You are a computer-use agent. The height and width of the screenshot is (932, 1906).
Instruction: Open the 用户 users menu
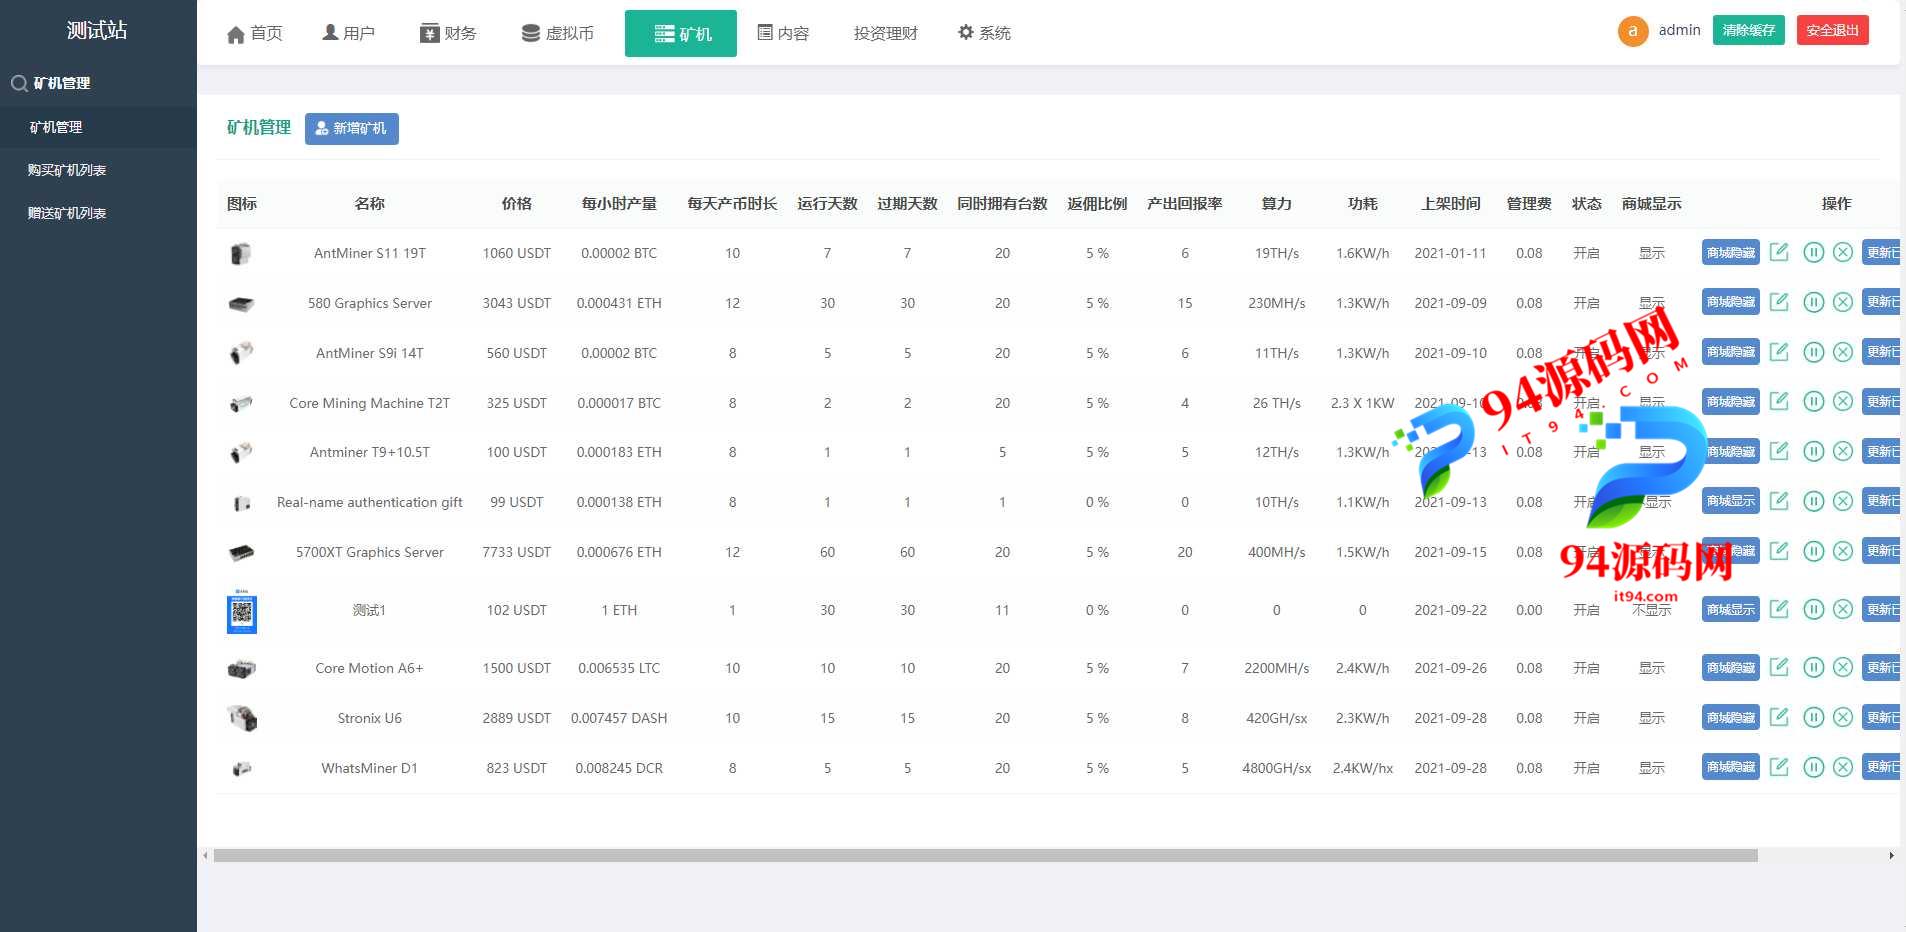(348, 33)
